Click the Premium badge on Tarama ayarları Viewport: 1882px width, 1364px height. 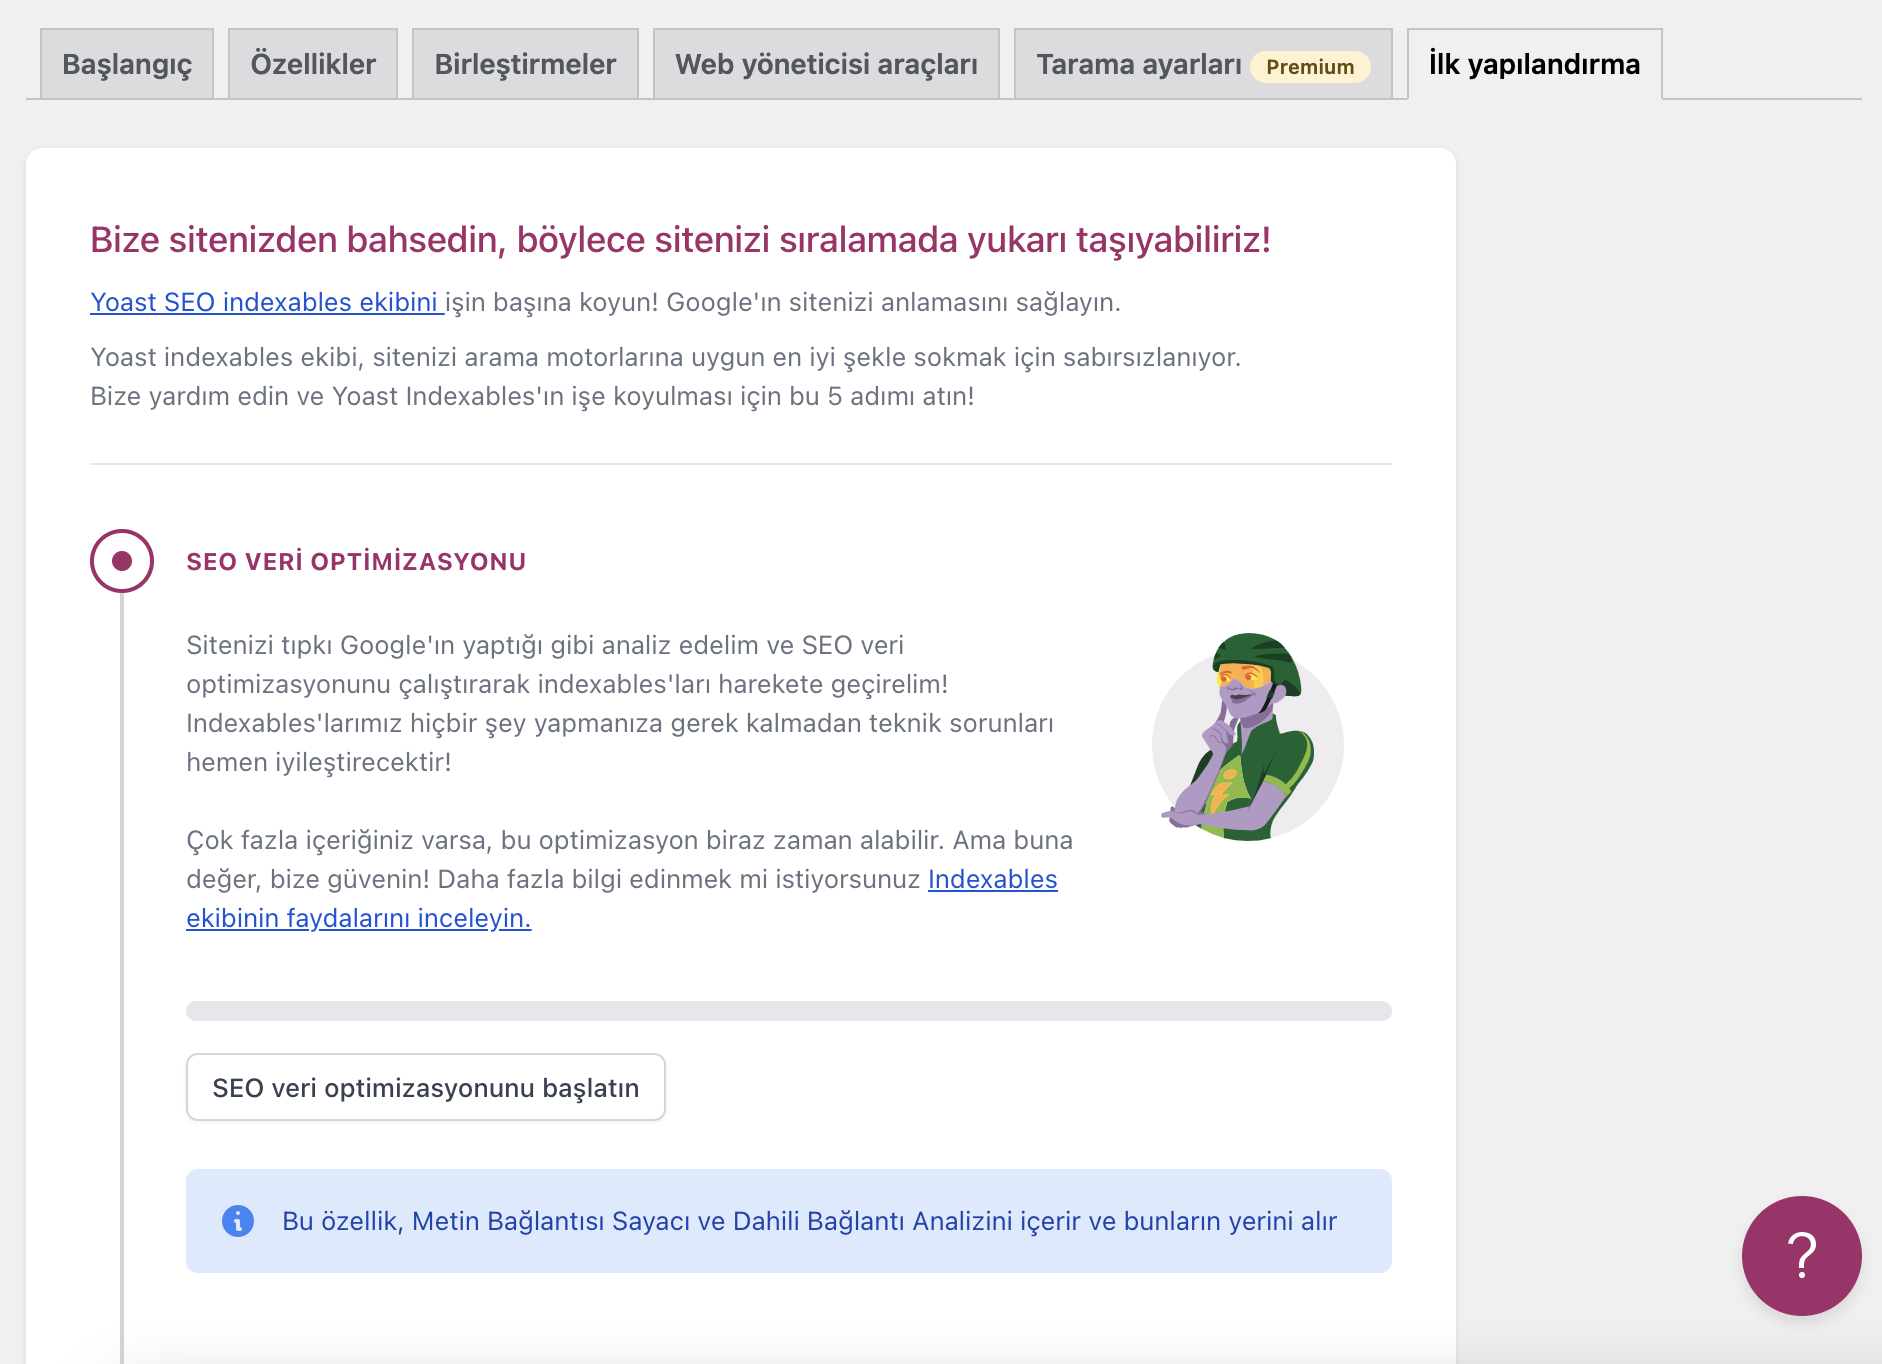coord(1310,67)
